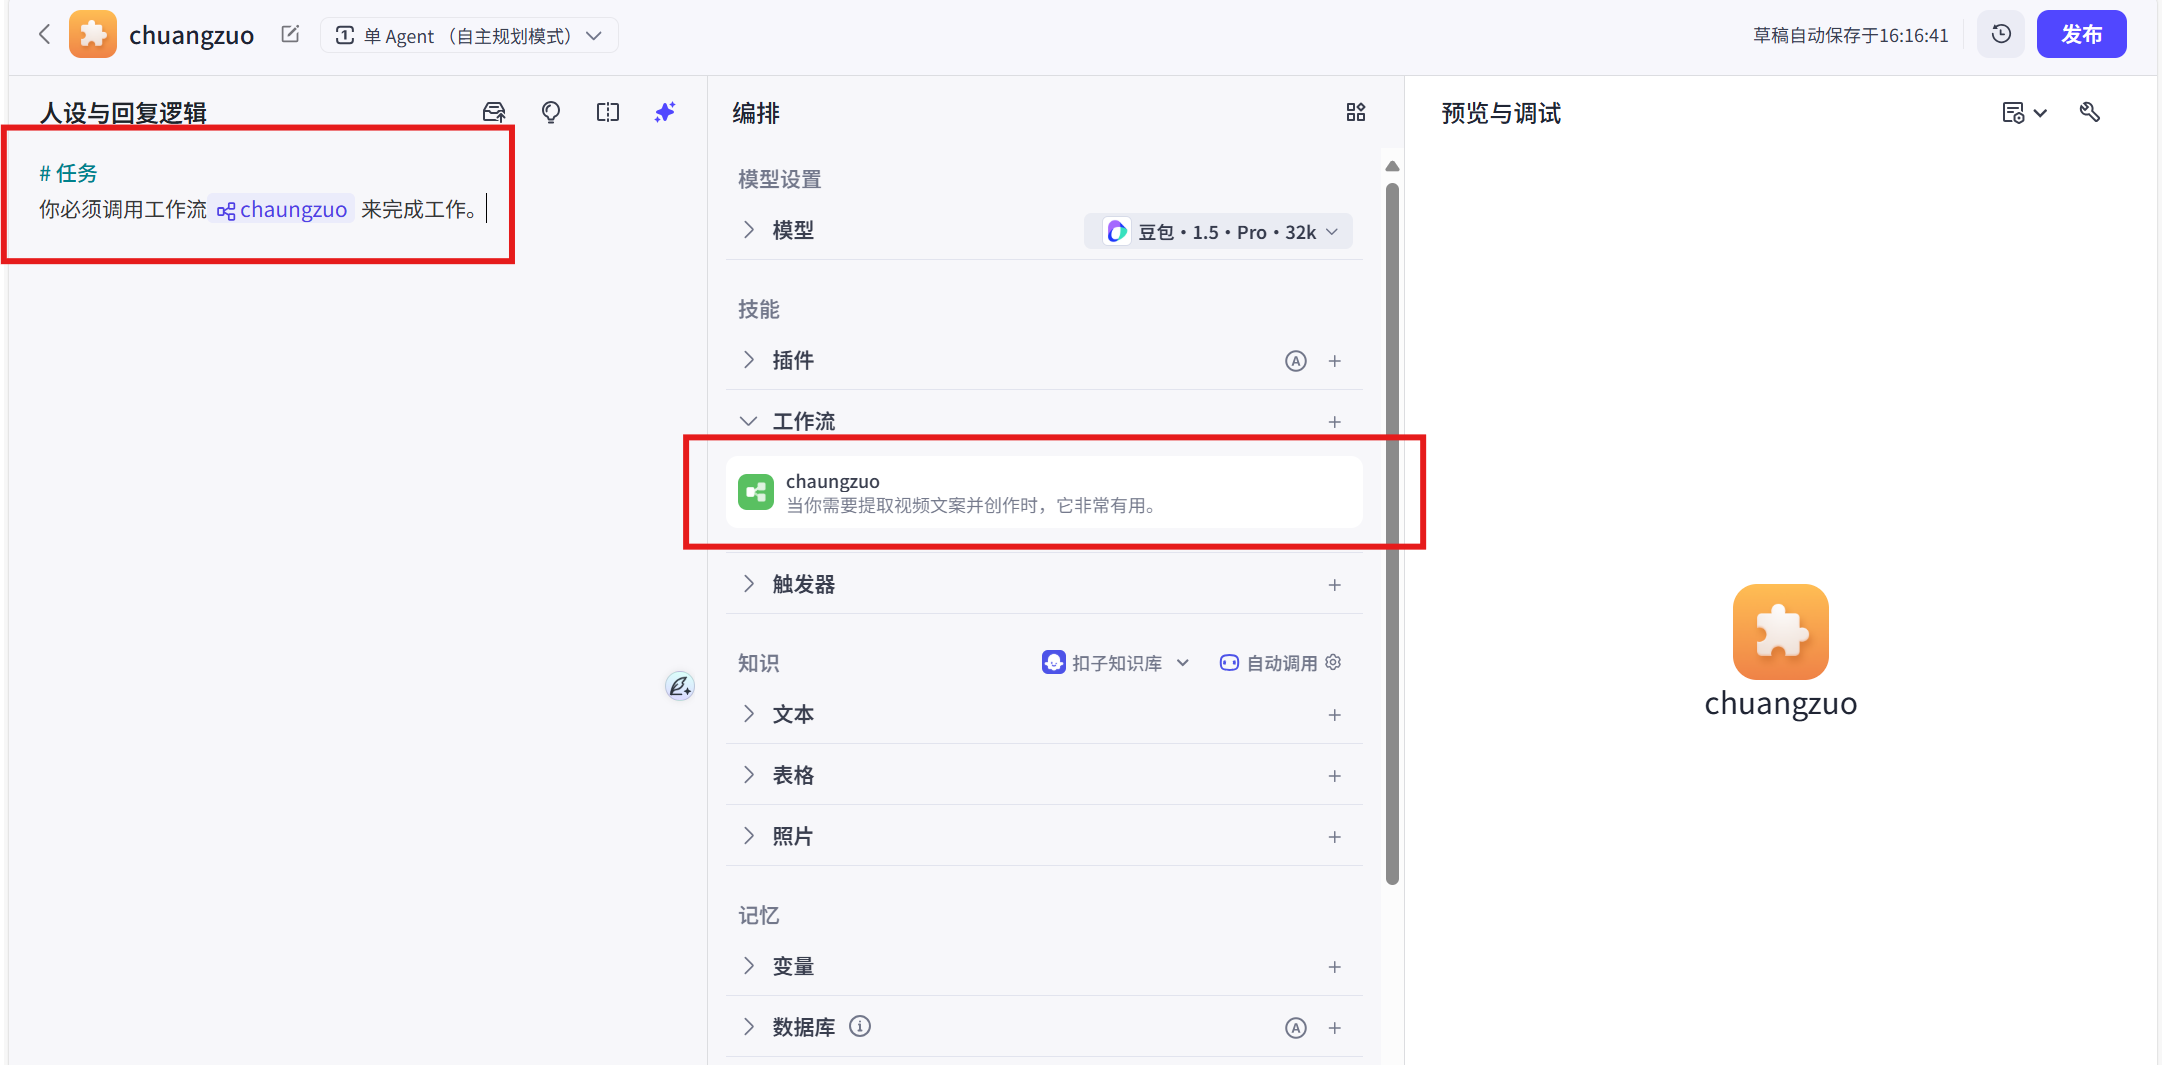Image resolution: width=2162 pixels, height=1065 pixels.
Task: Add a plugin with the 插件 plus icon
Action: pos(1334,361)
